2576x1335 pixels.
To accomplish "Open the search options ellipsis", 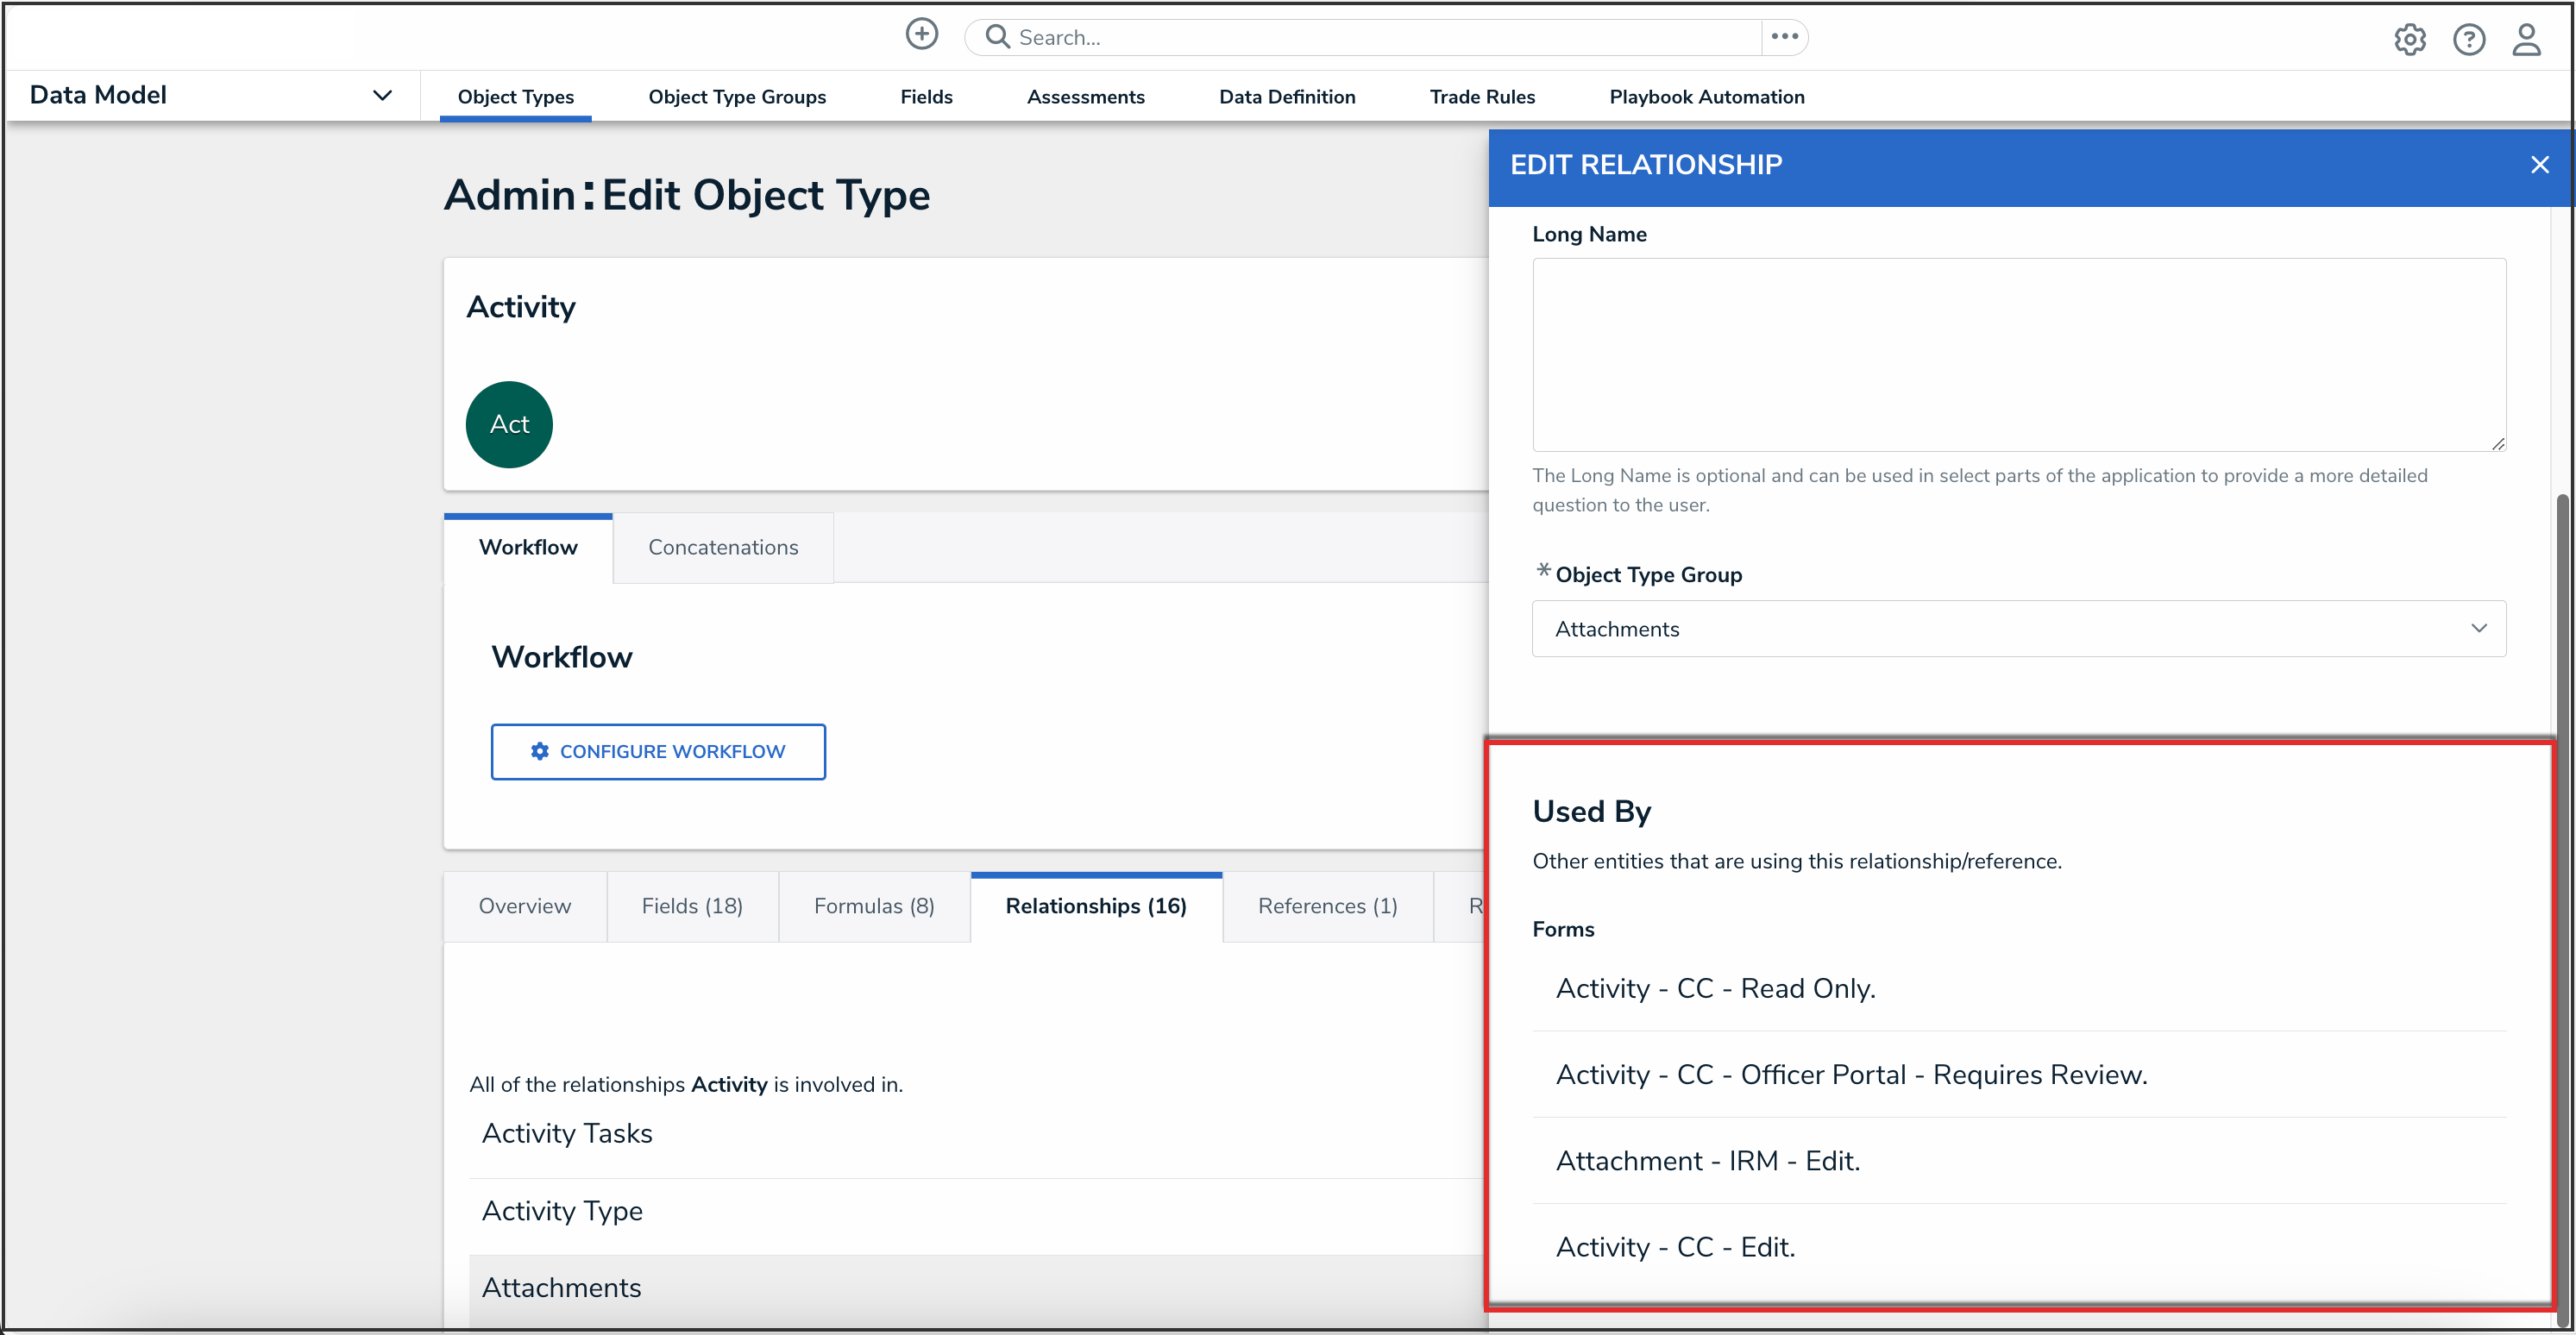I will (1784, 37).
